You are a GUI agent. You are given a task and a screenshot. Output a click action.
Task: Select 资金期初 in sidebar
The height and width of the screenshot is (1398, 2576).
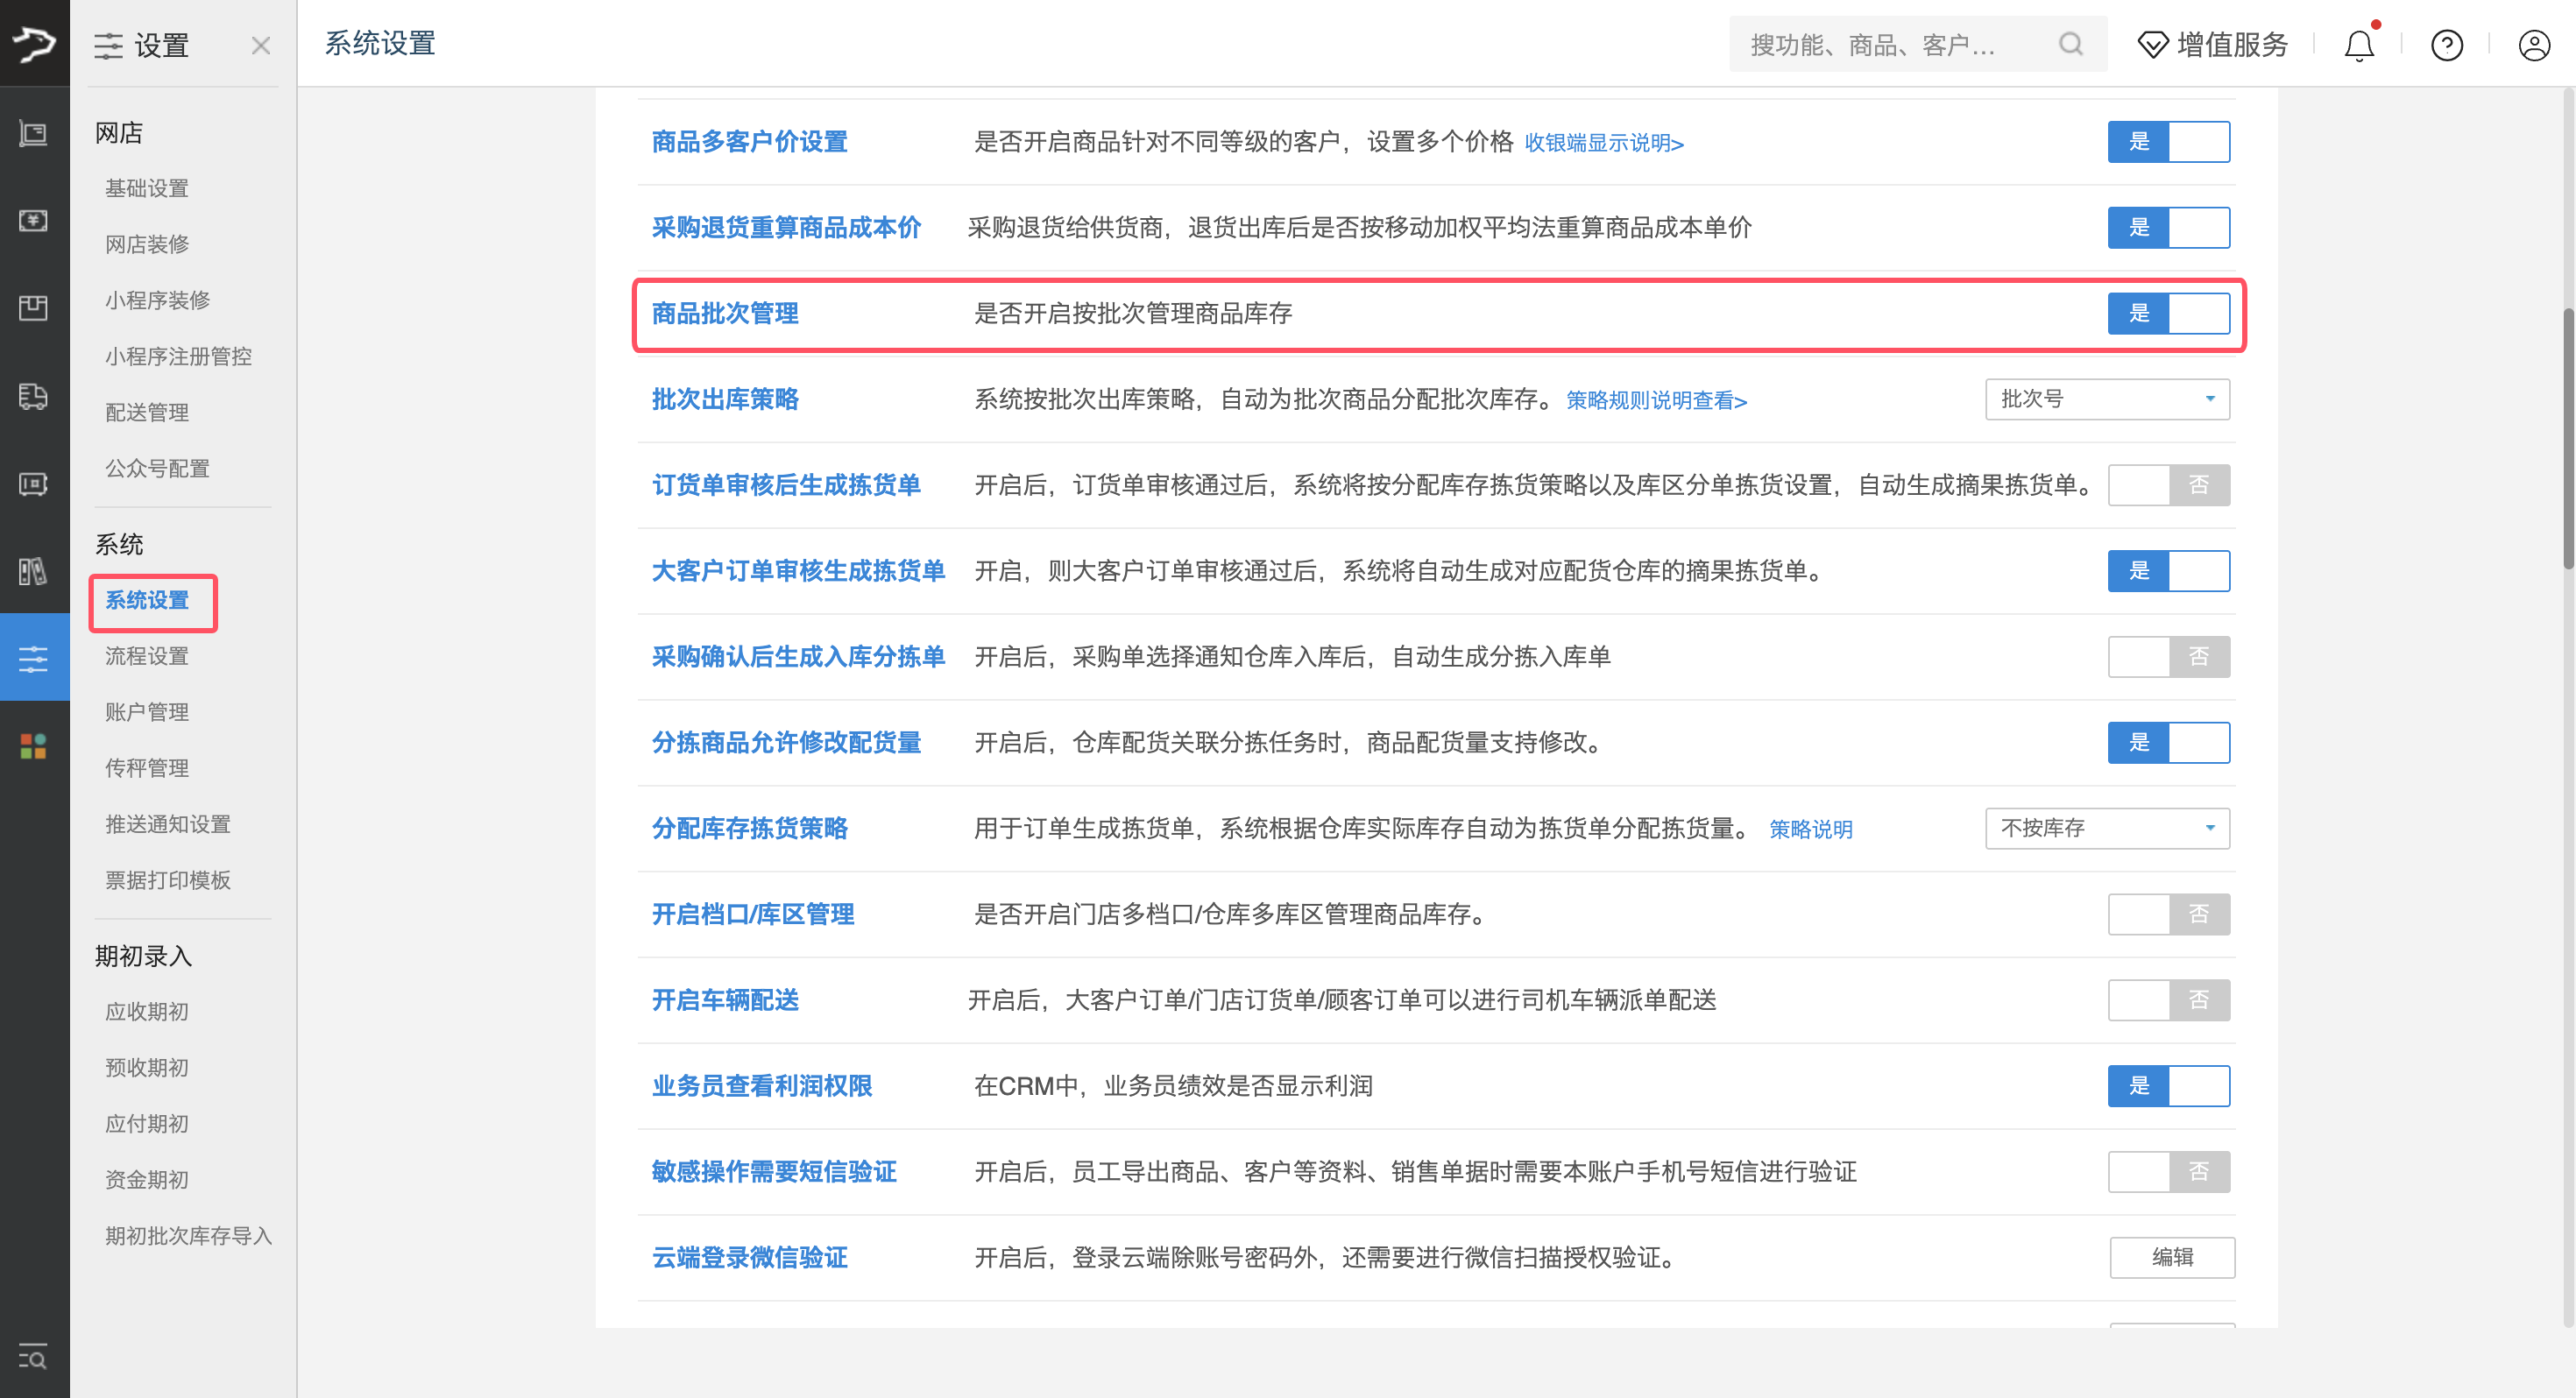tap(147, 1180)
